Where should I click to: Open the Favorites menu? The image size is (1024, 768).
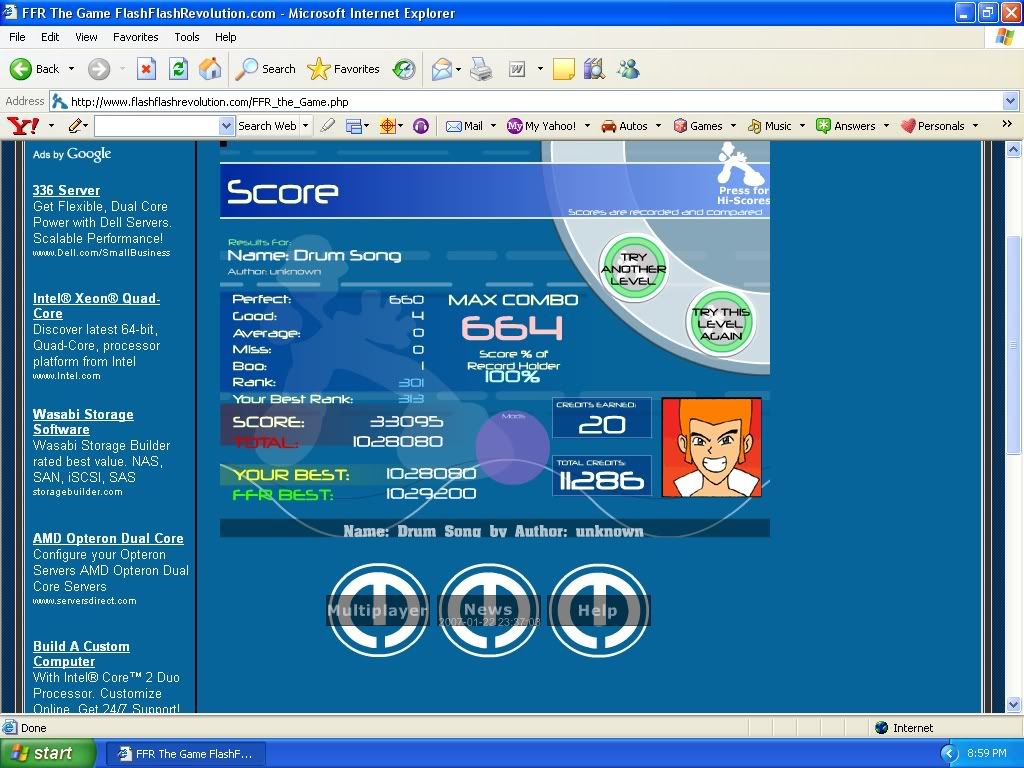point(135,37)
